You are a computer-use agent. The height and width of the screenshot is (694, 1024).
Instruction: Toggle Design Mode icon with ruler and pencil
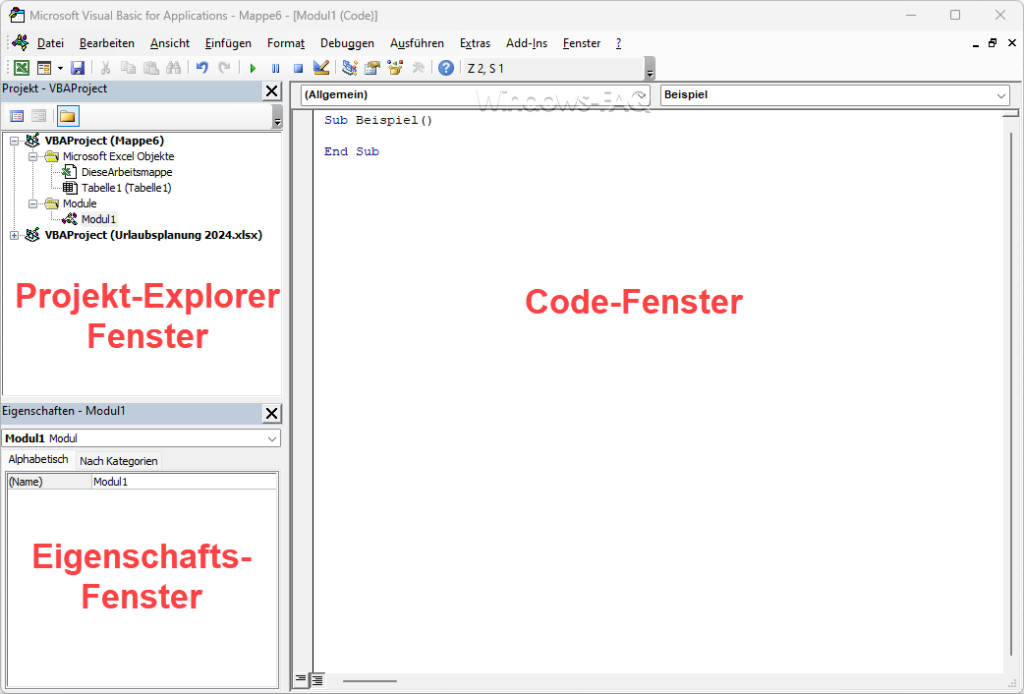click(321, 68)
